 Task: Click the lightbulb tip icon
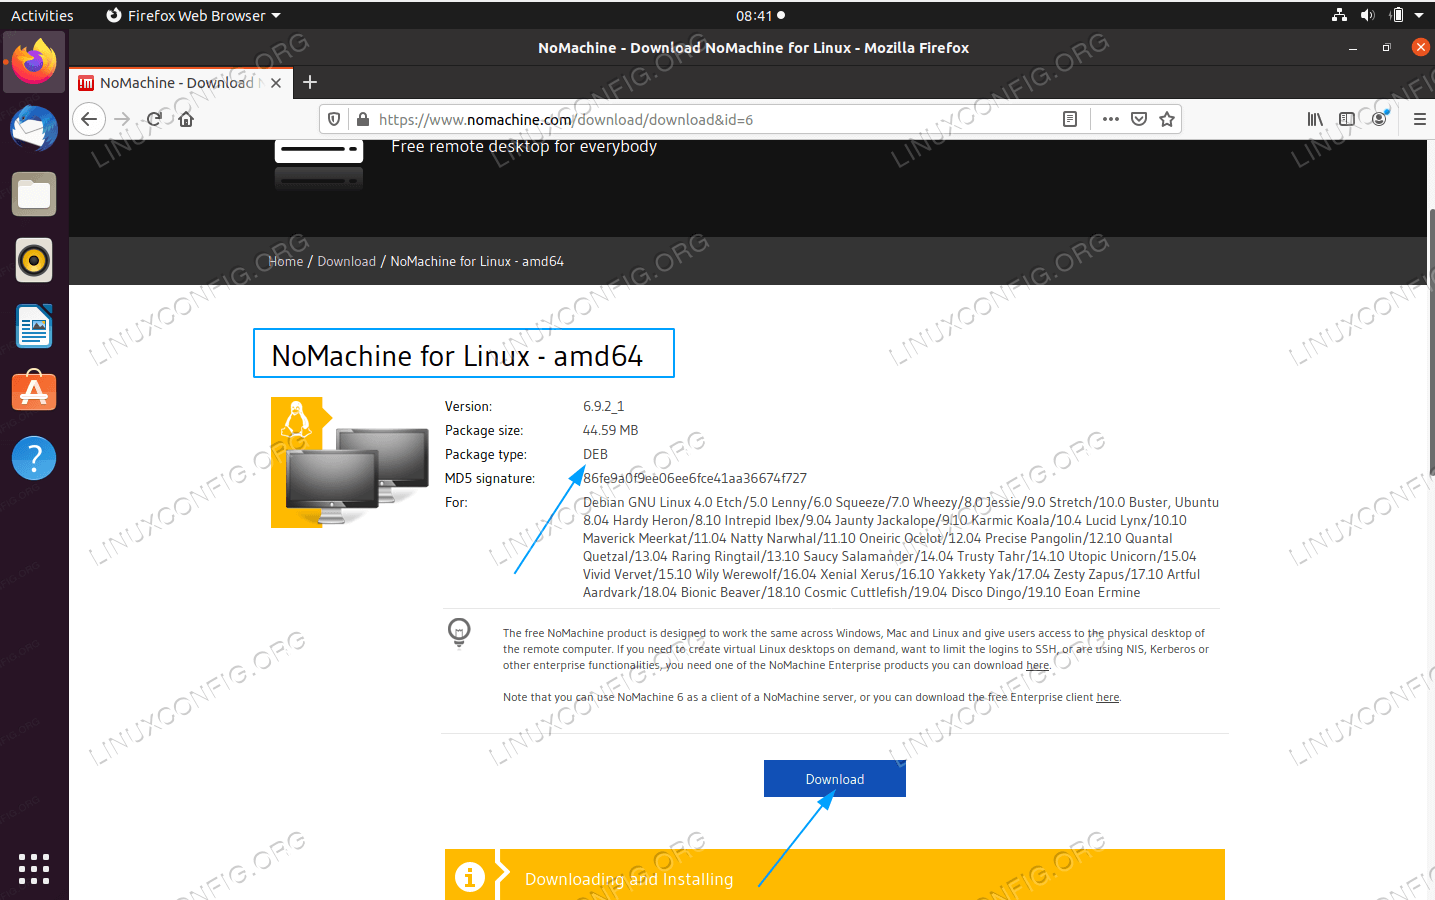click(459, 632)
